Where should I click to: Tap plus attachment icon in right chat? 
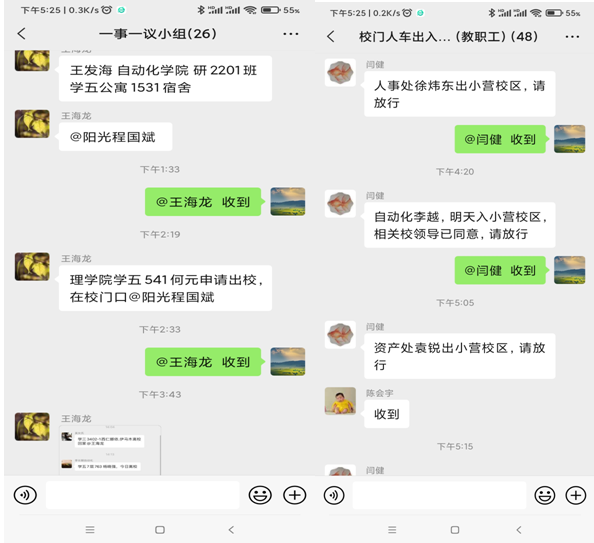(x=576, y=495)
